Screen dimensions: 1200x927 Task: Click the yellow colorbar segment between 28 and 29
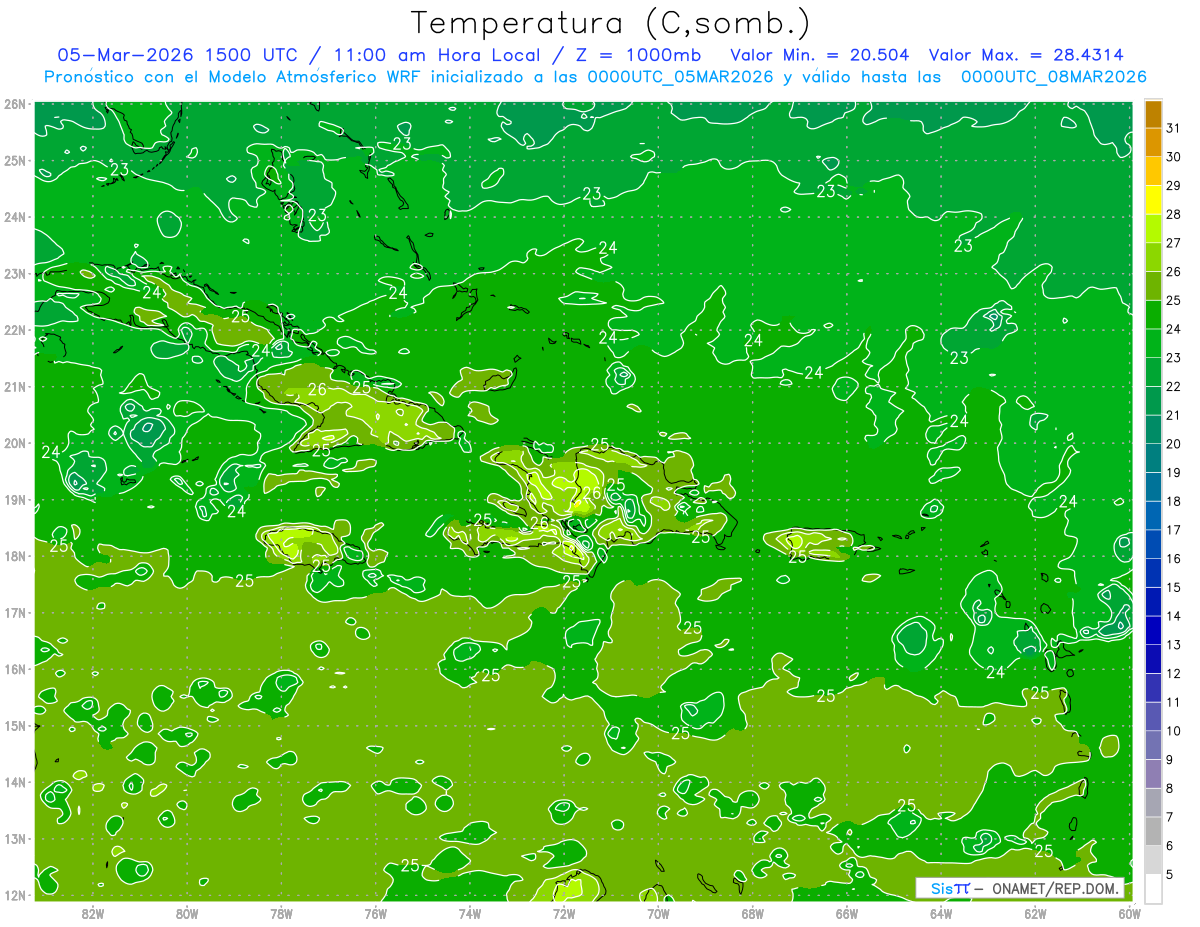click(x=1153, y=201)
